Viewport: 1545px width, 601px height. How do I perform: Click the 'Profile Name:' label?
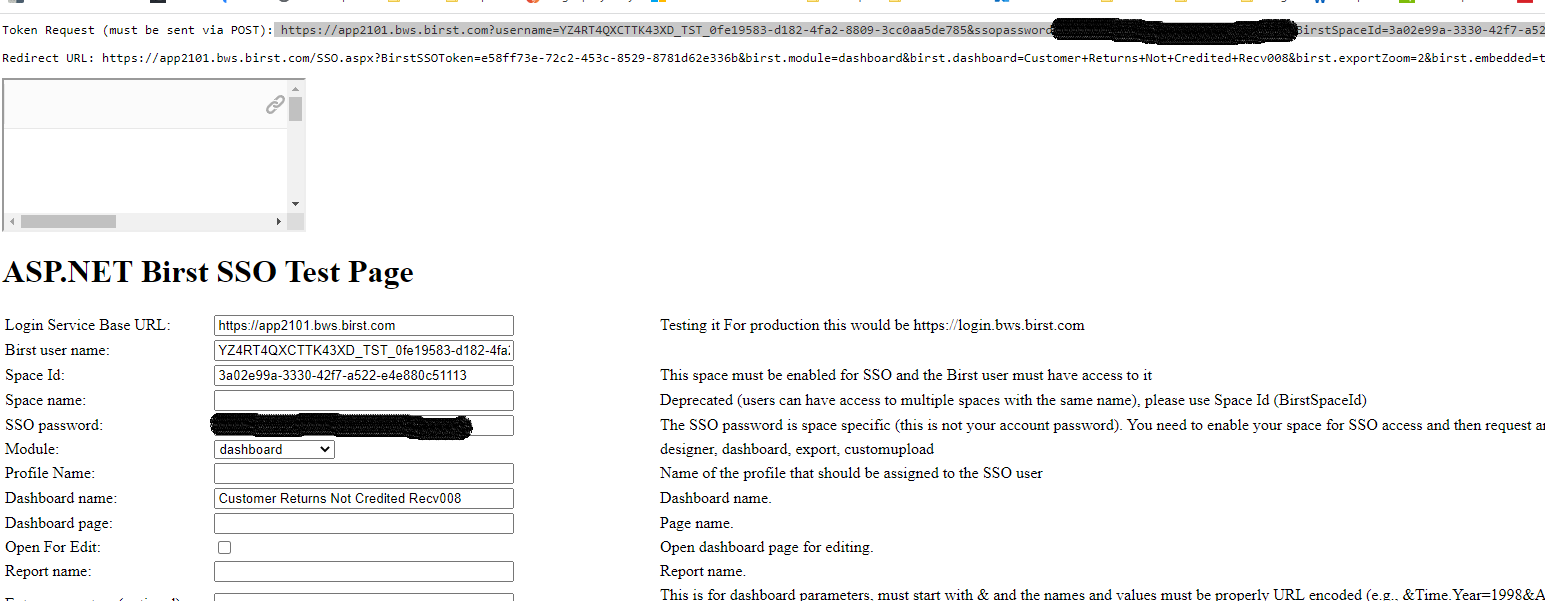[50, 473]
